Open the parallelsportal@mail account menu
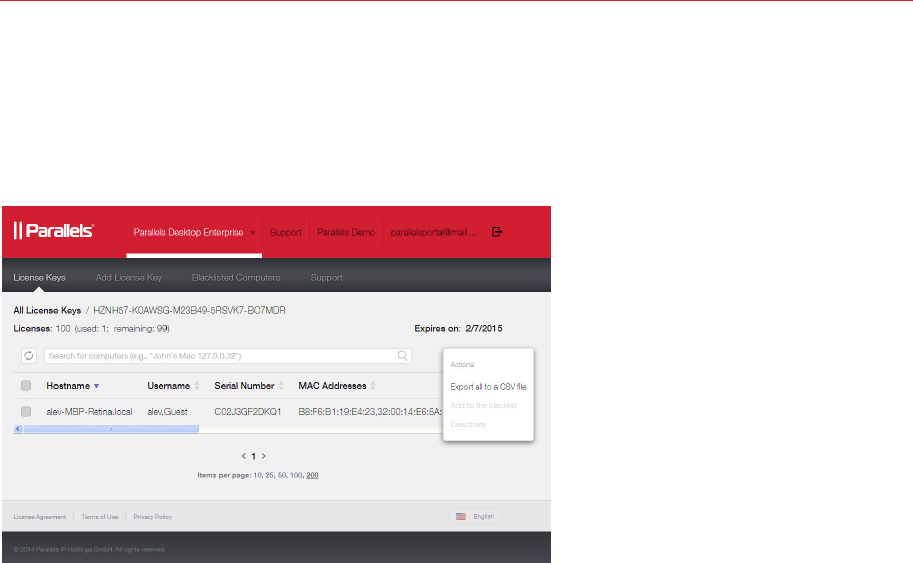The image size is (913, 563). (x=433, y=232)
